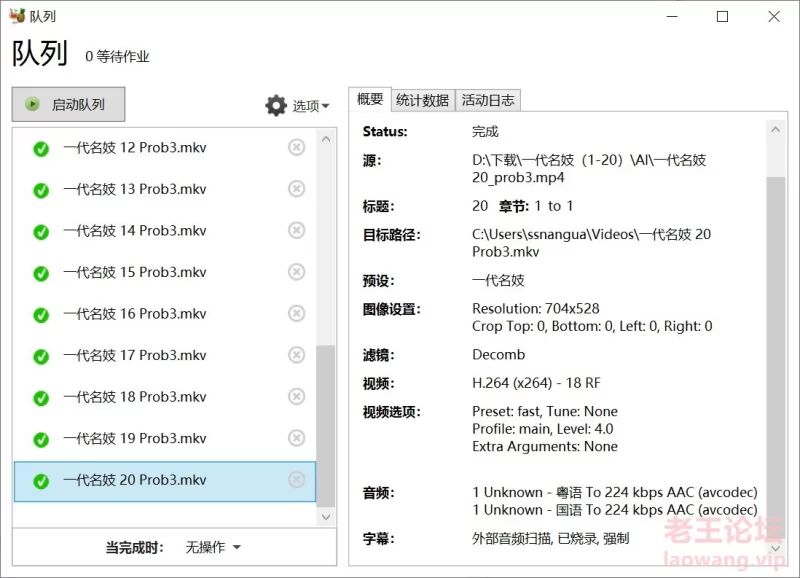The image size is (800, 578).
Task: Expand the 当完成时 无操作 dropdown
Action: tap(213, 548)
